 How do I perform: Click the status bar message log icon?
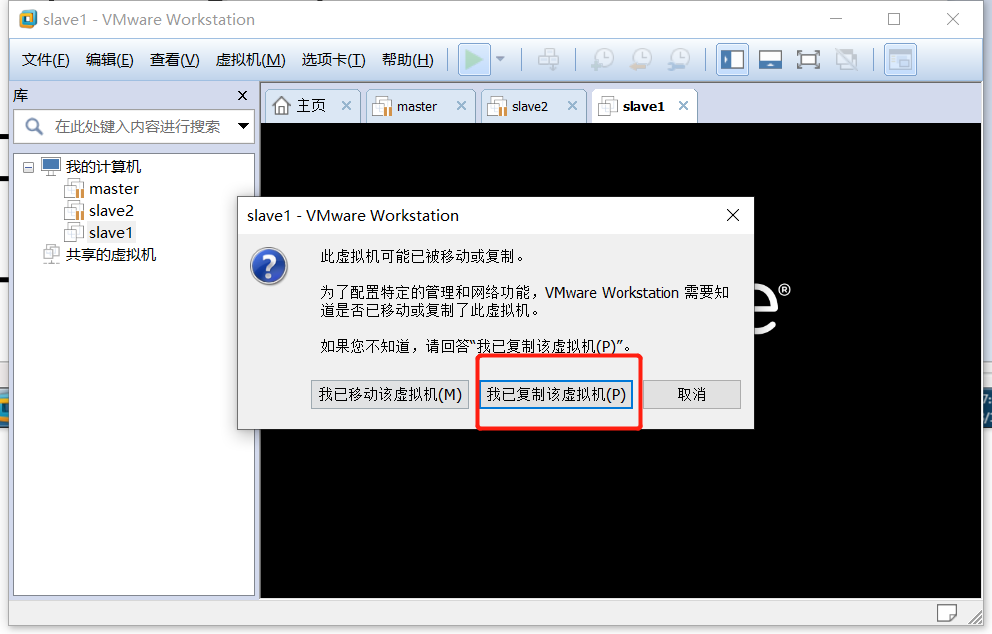946,612
